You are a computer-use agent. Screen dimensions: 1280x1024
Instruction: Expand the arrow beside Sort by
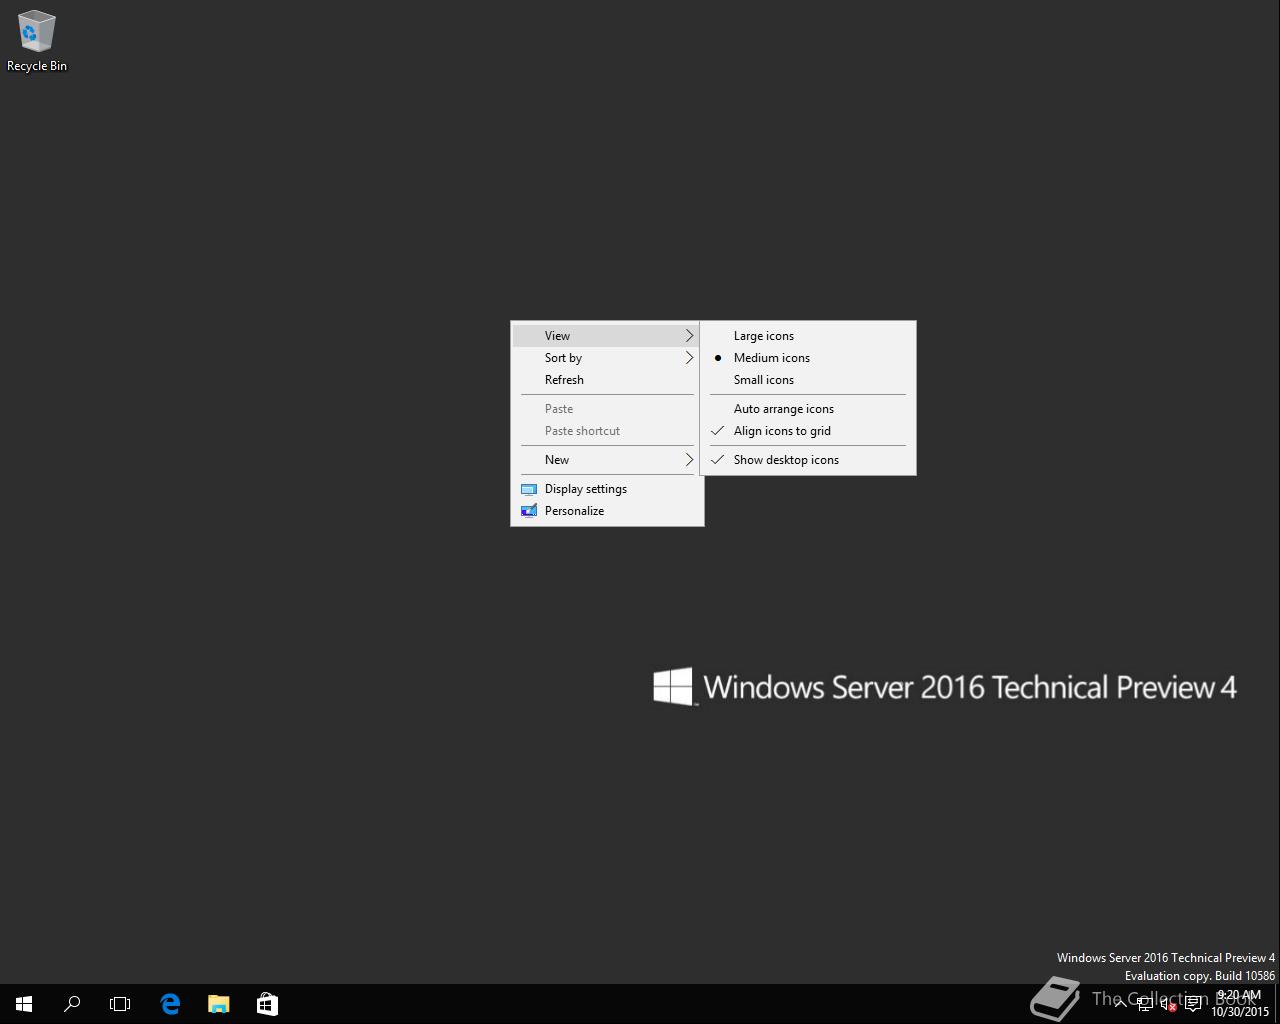[x=689, y=358]
